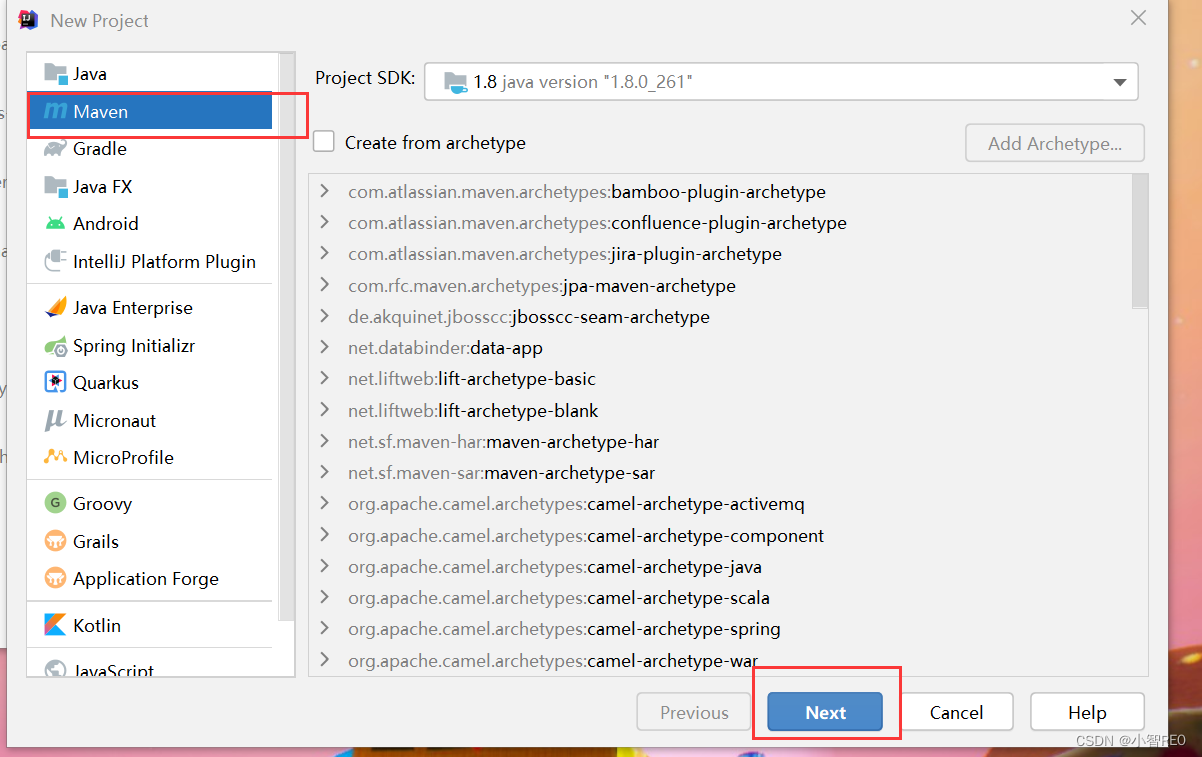The width and height of the screenshot is (1202, 757).
Task: Choose Kotlin project type label
Action: 97,625
